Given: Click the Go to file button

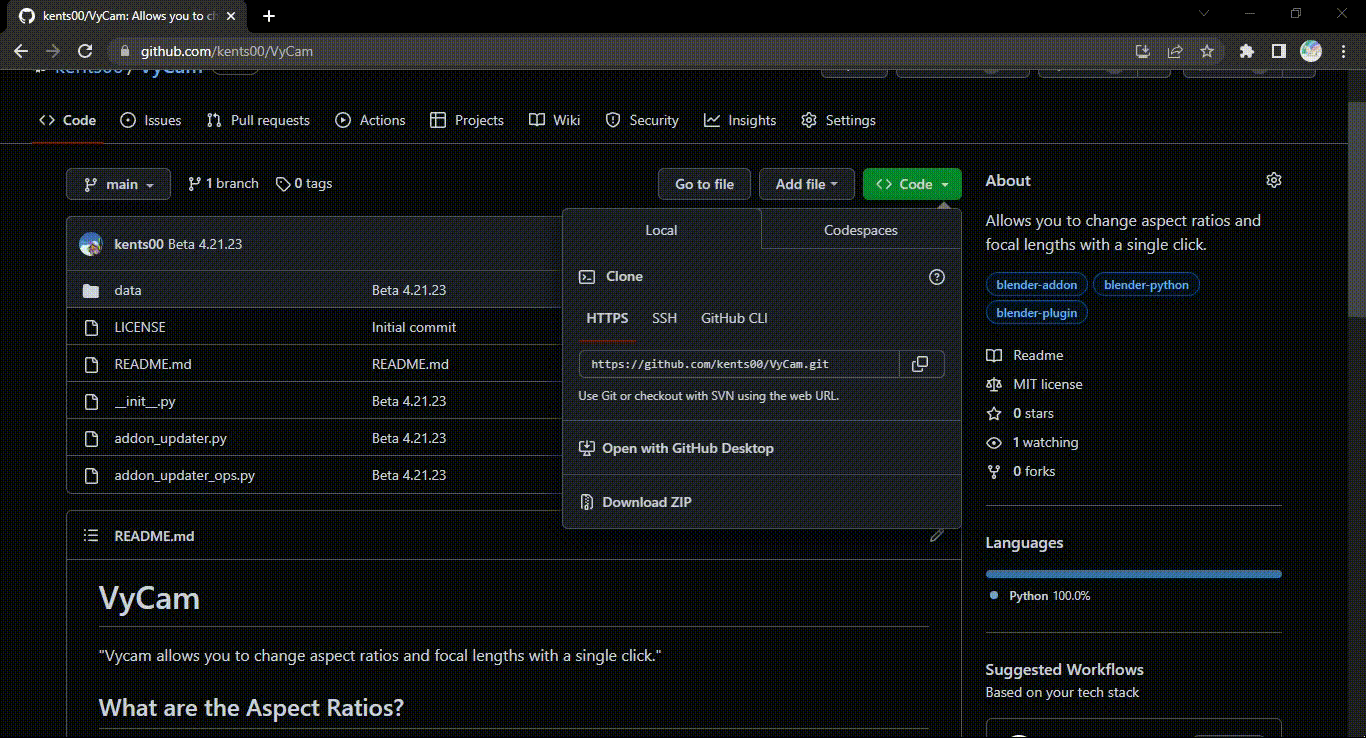Looking at the screenshot, I should tap(704, 184).
